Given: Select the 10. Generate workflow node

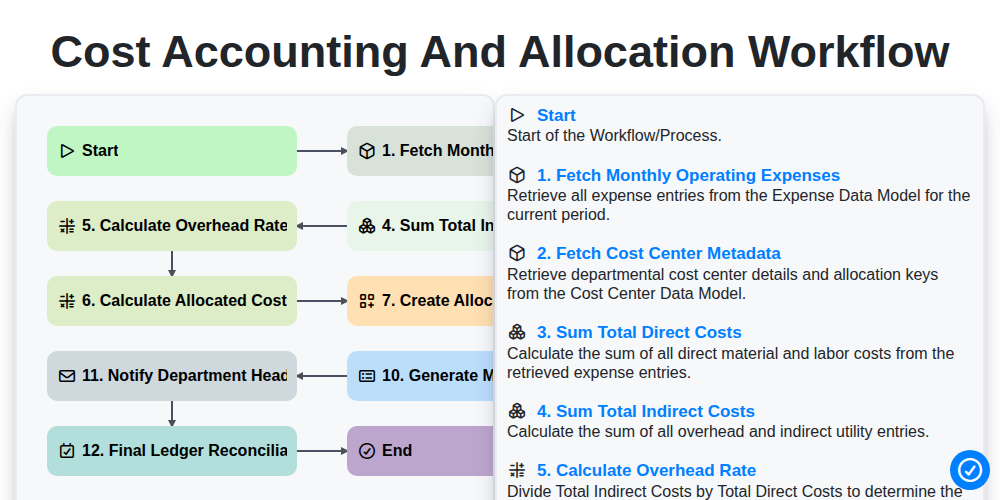Looking at the screenshot, I should [x=420, y=376].
